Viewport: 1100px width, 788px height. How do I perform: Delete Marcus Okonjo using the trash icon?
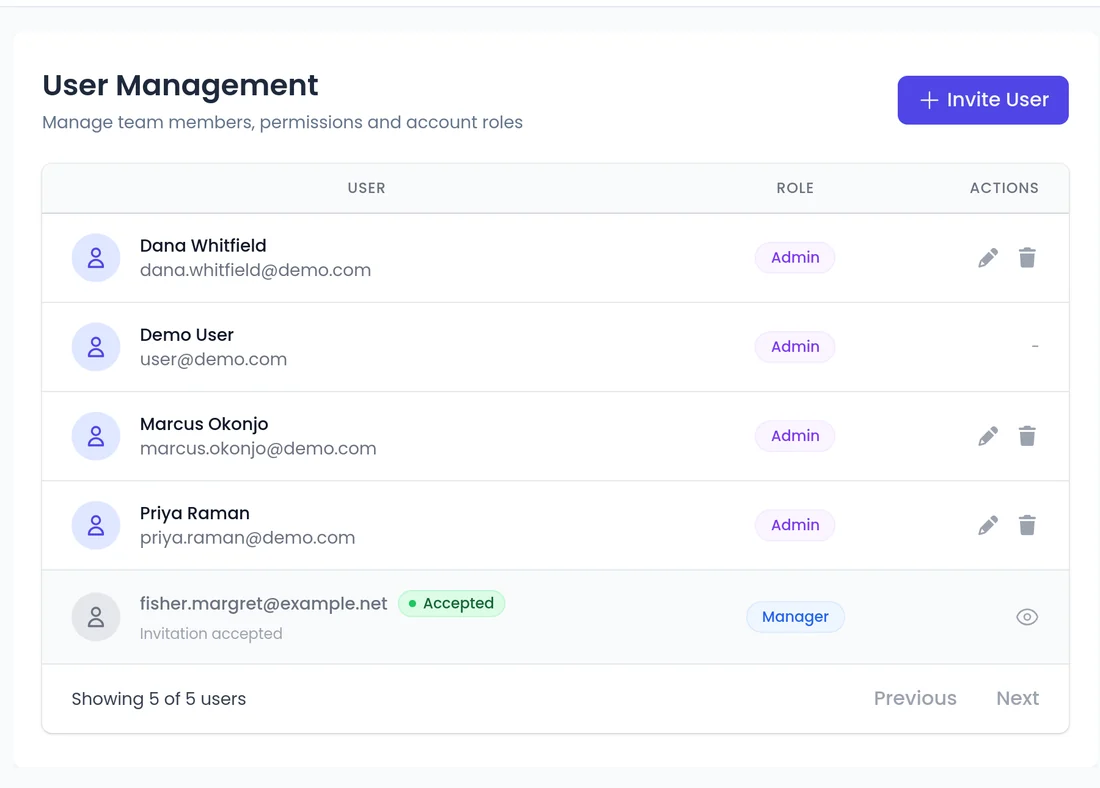pyautogui.click(x=1027, y=436)
